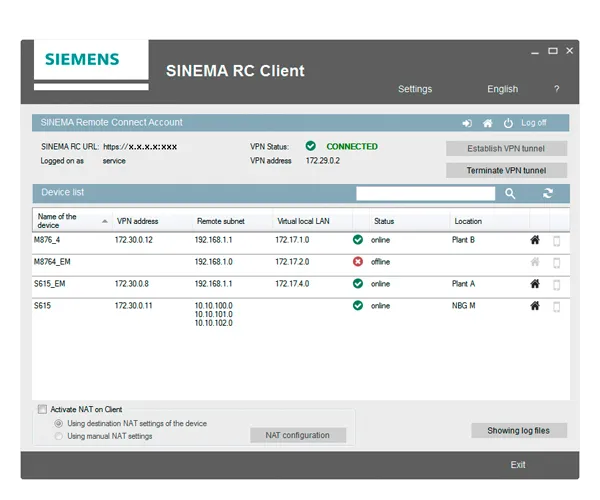Sort by Name of the device column arrow
Image resolution: width=600 pixels, height=500 pixels.
tap(104, 221)
